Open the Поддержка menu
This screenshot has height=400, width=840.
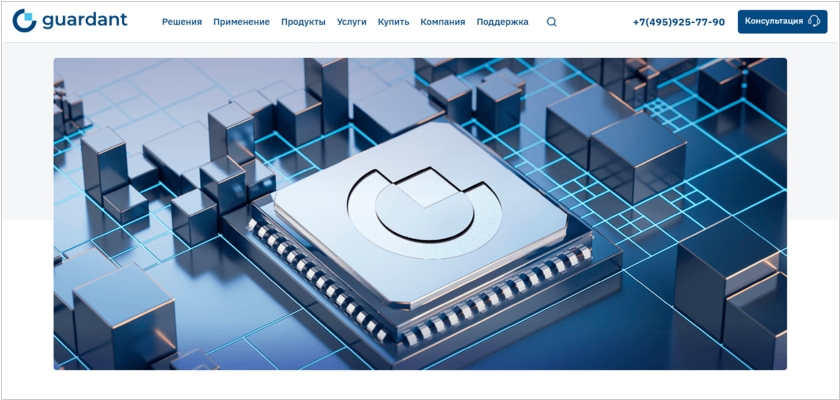pos(502,22)
